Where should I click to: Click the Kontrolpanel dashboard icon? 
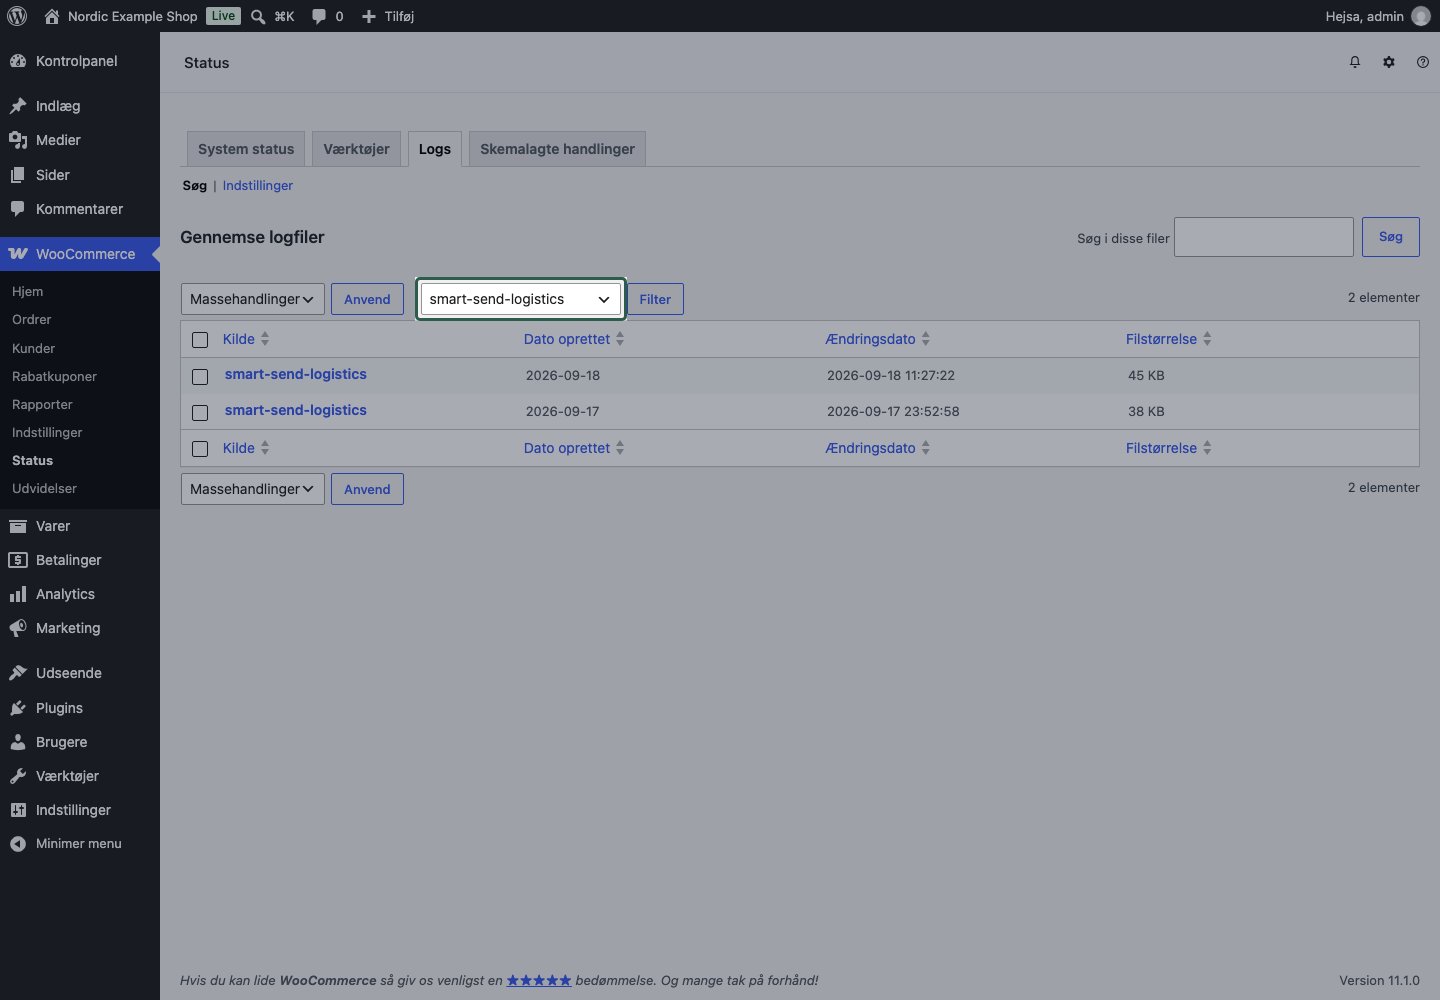[x=18, y=61]
